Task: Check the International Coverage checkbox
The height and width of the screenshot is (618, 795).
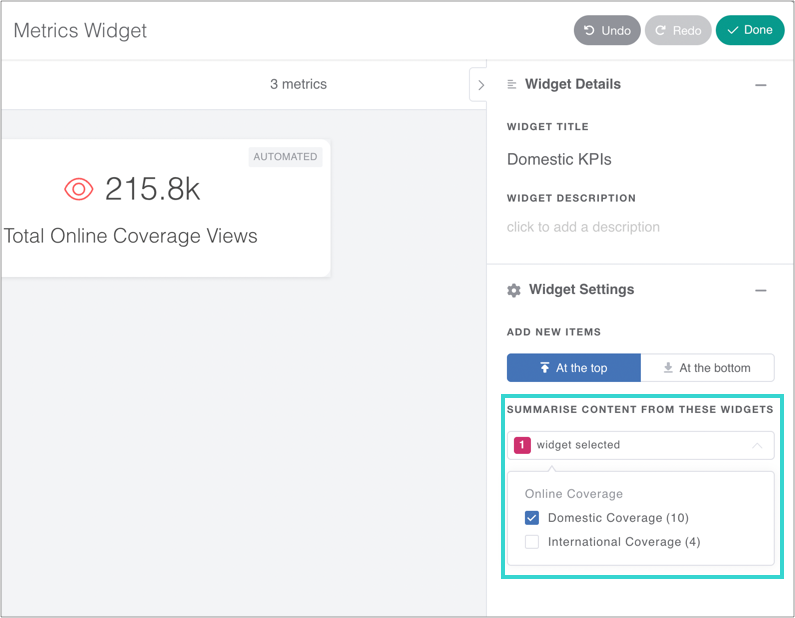Action: pyautogui.click(x=532, y=542)
